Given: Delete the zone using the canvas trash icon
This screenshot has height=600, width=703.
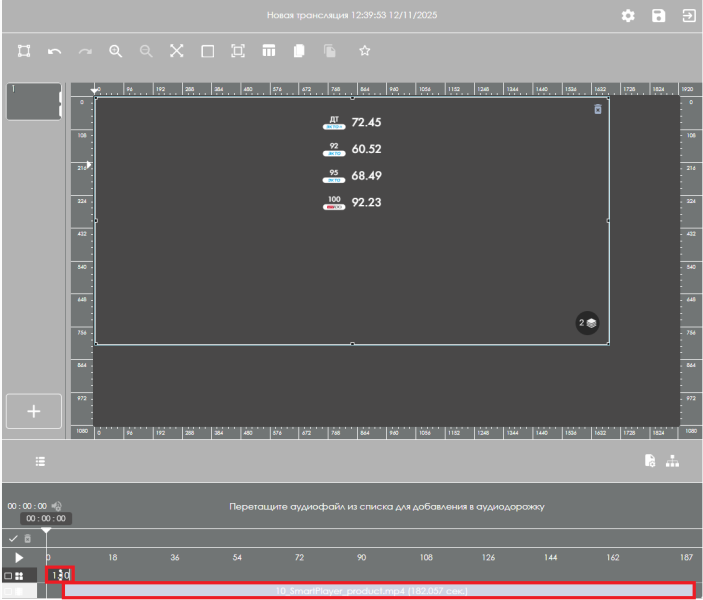Looking at the screenshot, I should (x=598, y=108).
